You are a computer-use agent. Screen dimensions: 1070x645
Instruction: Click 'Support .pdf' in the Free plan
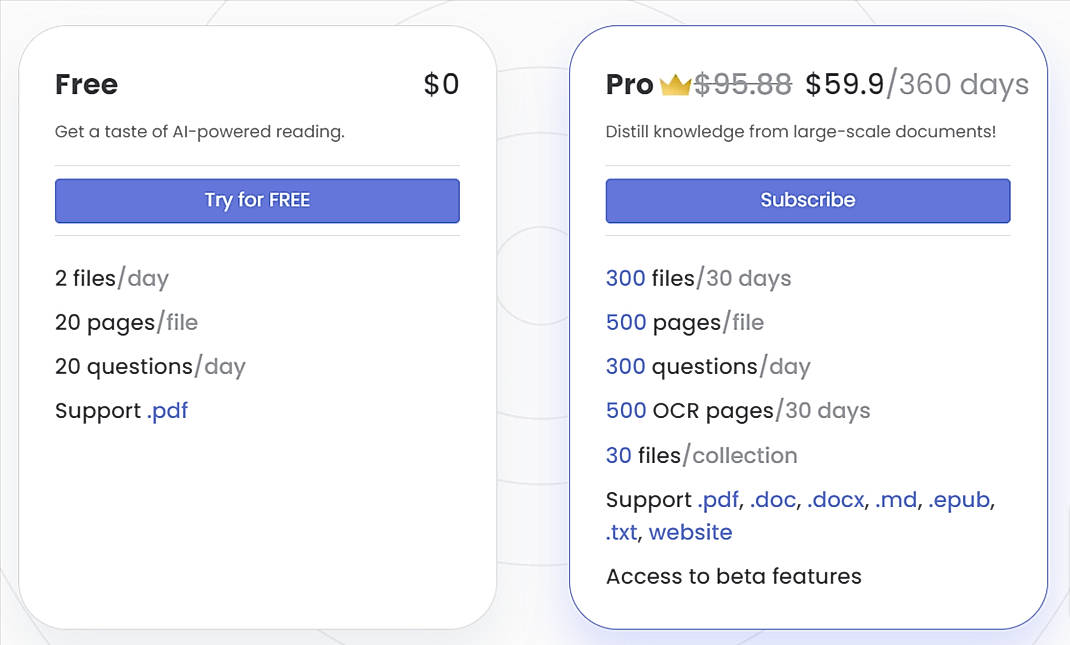[121, 411]
